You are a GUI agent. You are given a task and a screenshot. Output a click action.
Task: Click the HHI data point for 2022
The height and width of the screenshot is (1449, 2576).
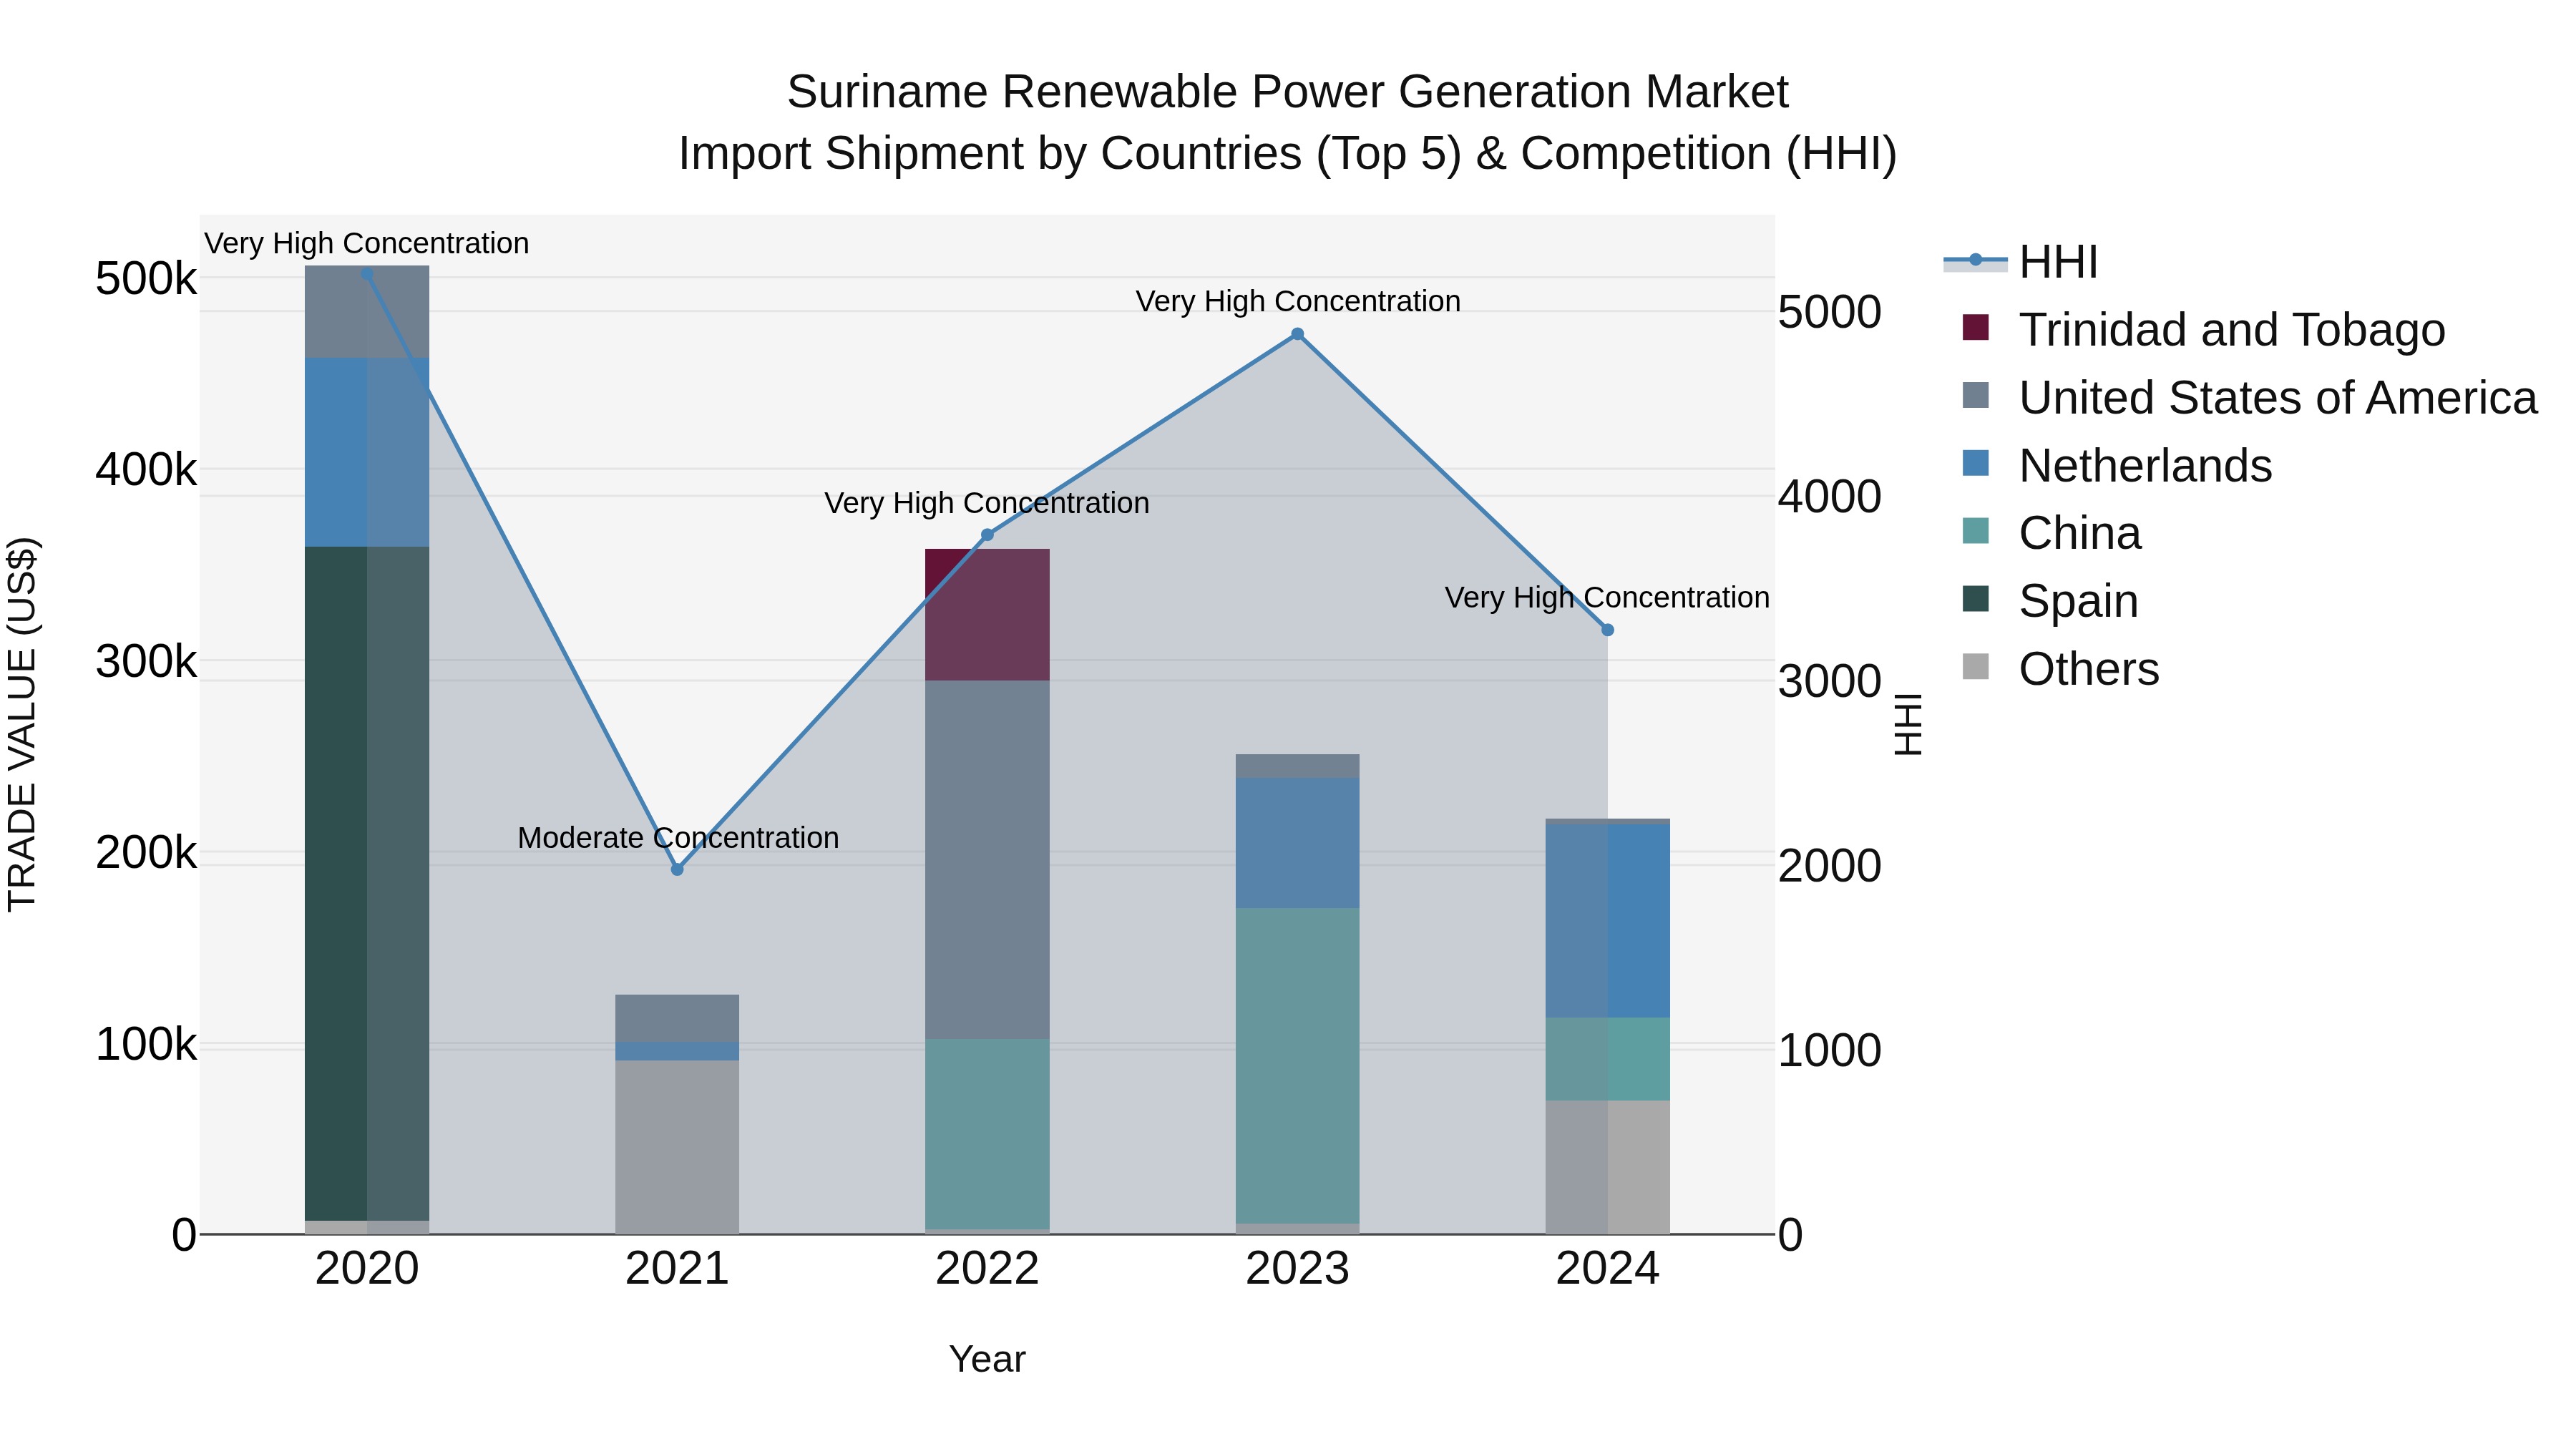point(987,535)
